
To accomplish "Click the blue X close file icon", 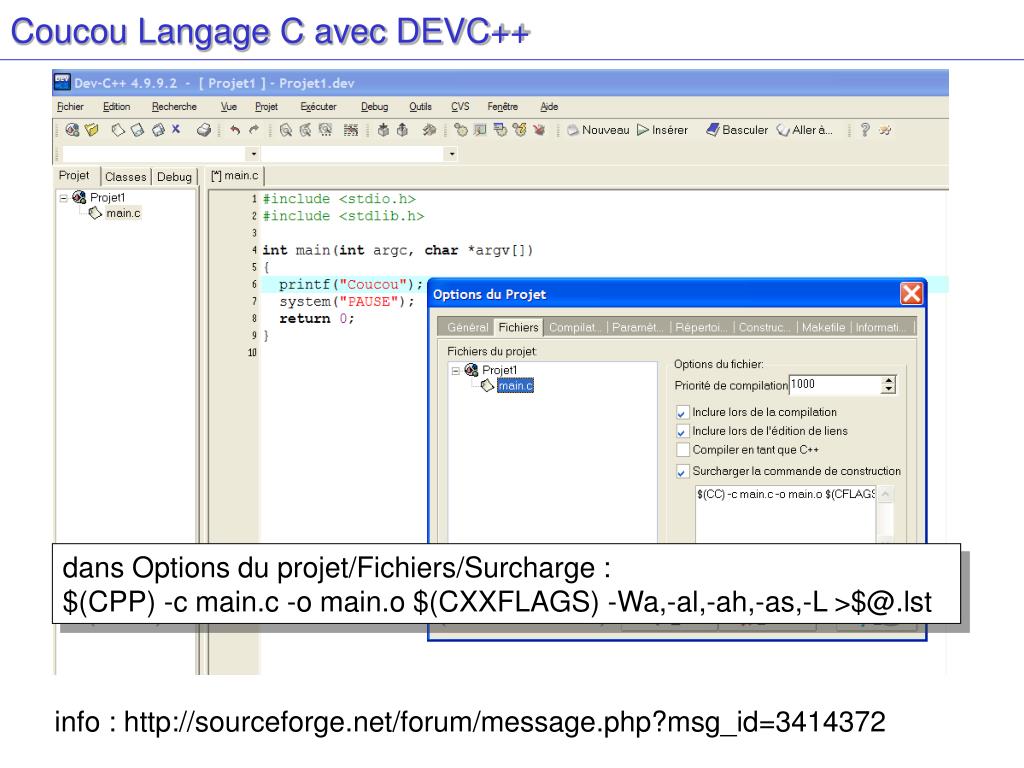I will (x=176, y=129).
